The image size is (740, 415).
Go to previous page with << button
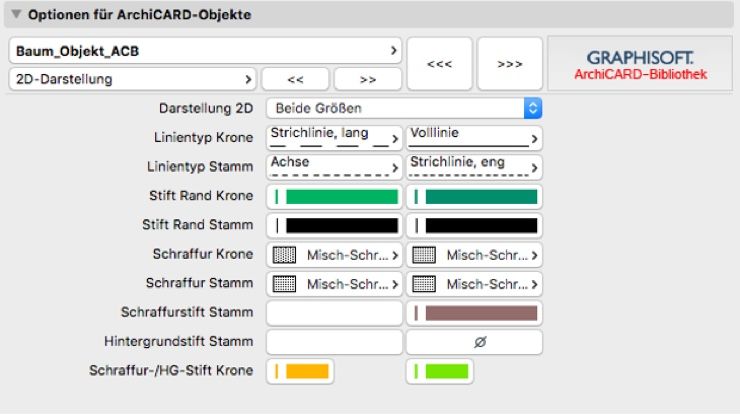pyautogui.click(x=295, y=79)
